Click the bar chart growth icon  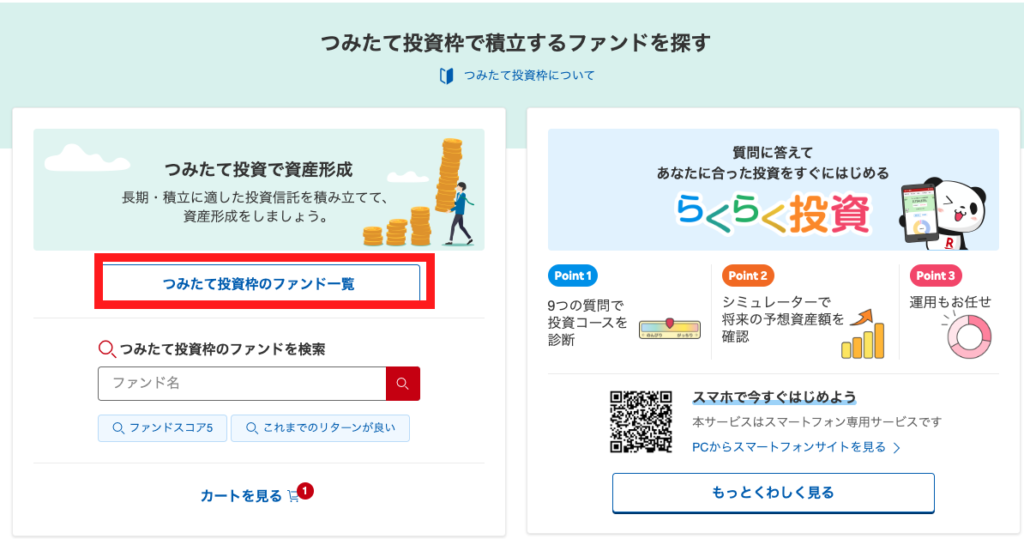(x=863, y=334)
